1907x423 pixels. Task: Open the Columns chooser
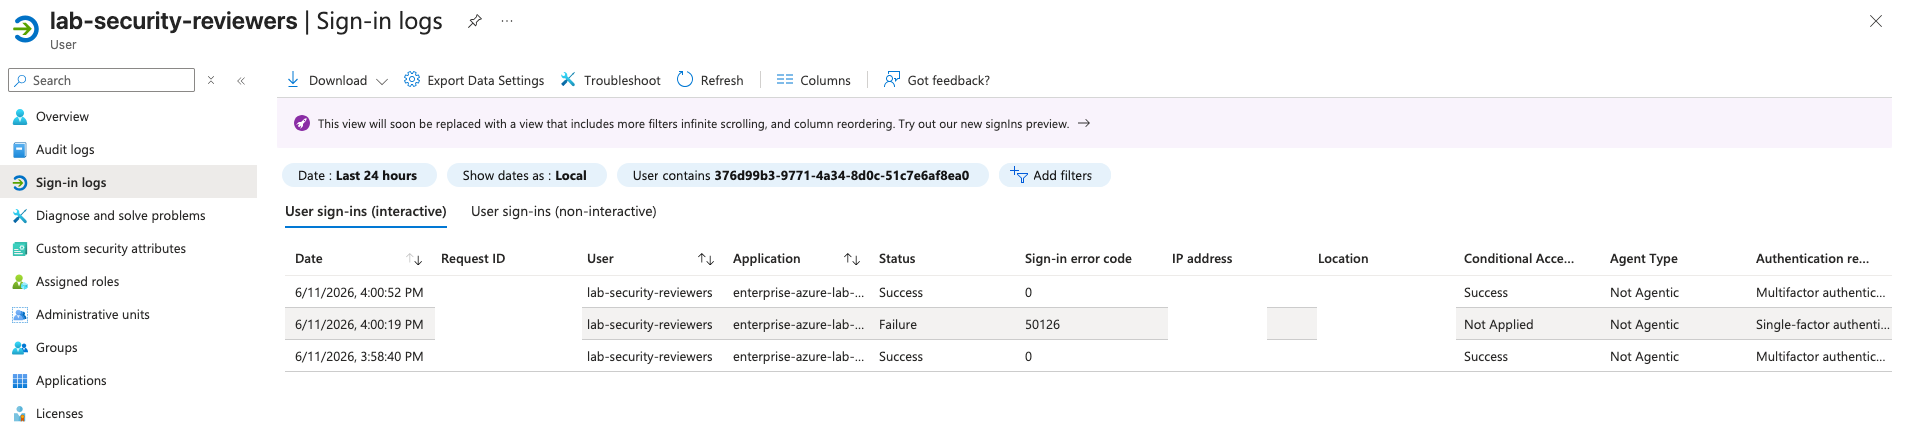click(814, 80)
